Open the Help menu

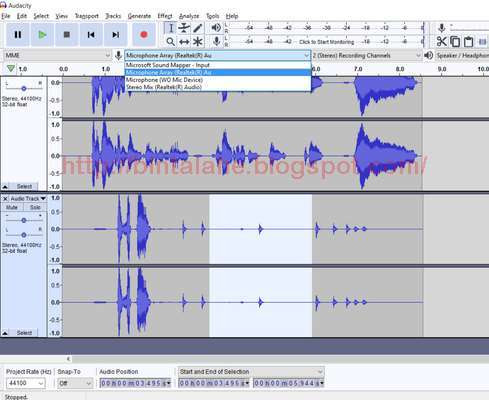point(232,16)
